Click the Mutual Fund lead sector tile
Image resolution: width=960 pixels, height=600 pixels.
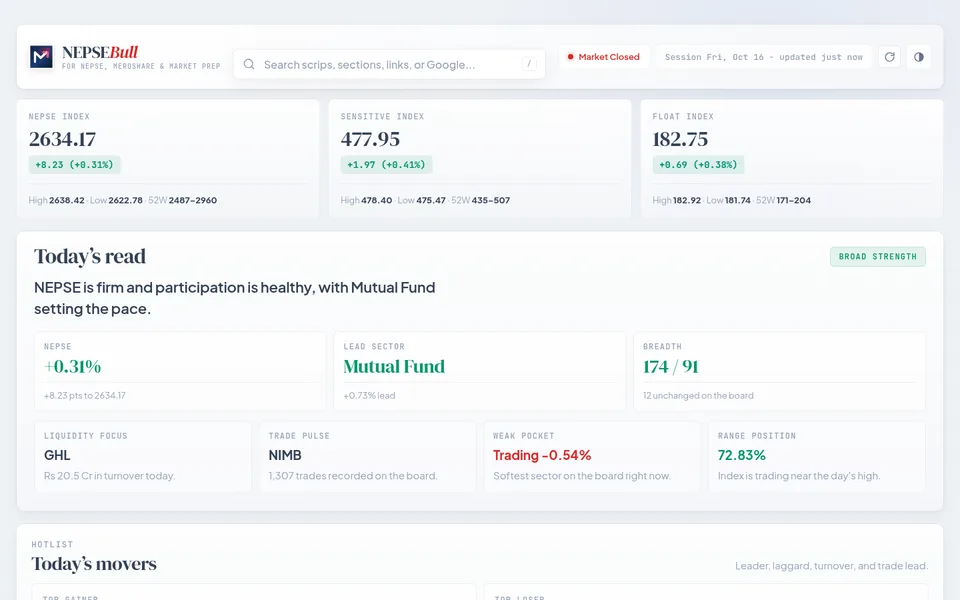click(x=480, y=371)
